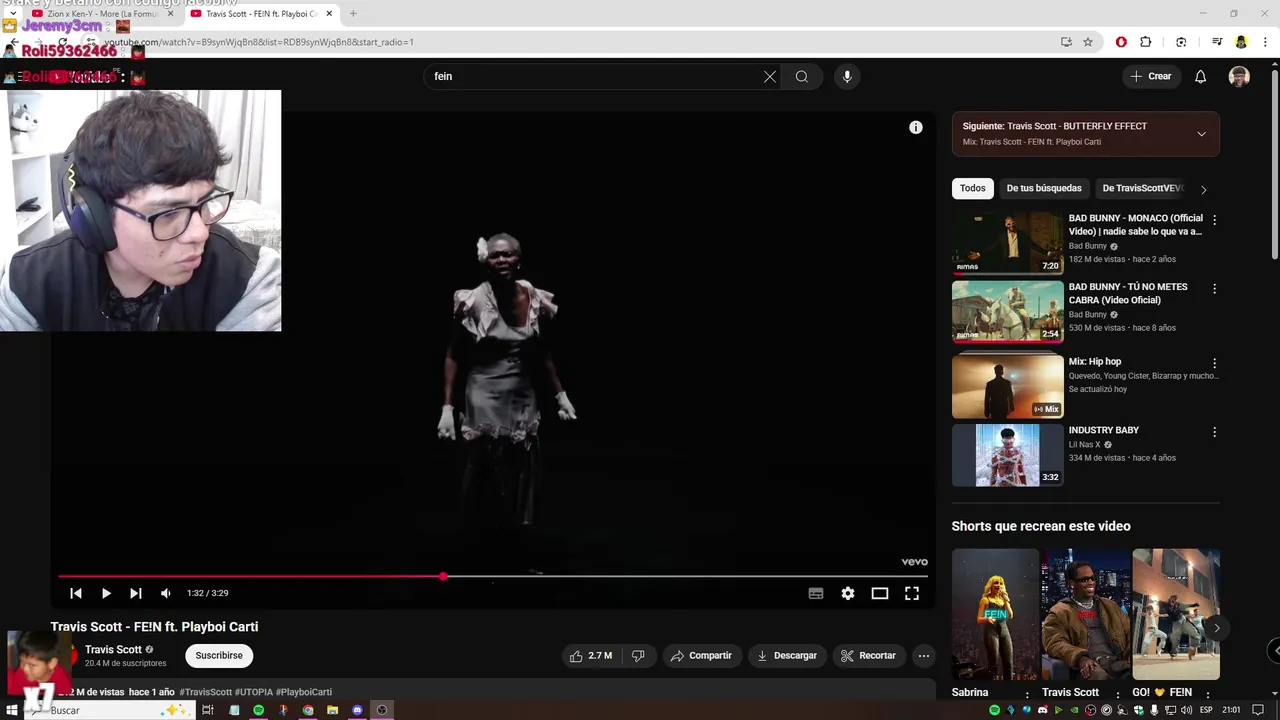Select the De tus búsquedas chip
1280x720 pixels.
point(1044,188)
